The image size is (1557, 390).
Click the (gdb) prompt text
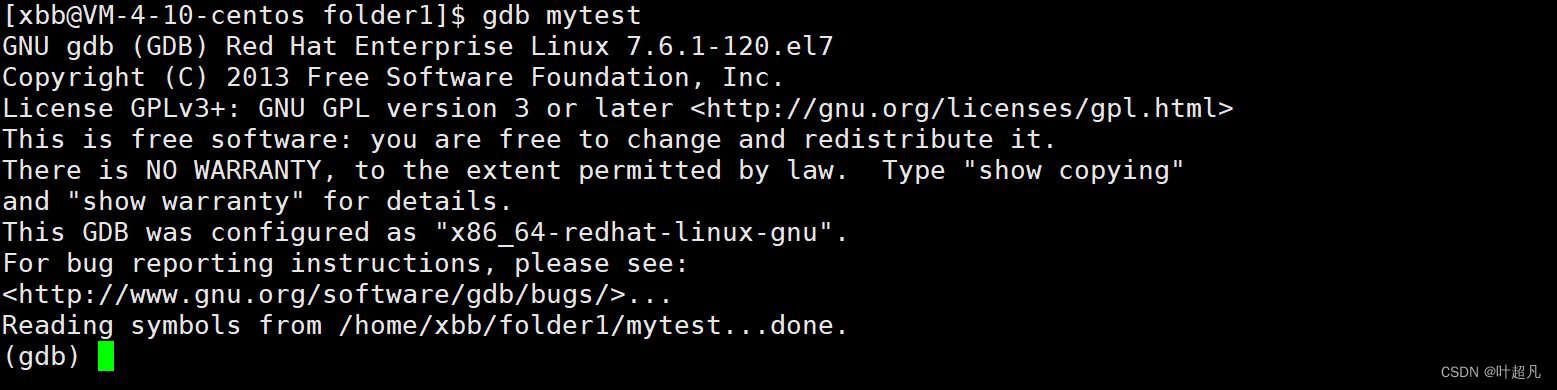[41, 356]
